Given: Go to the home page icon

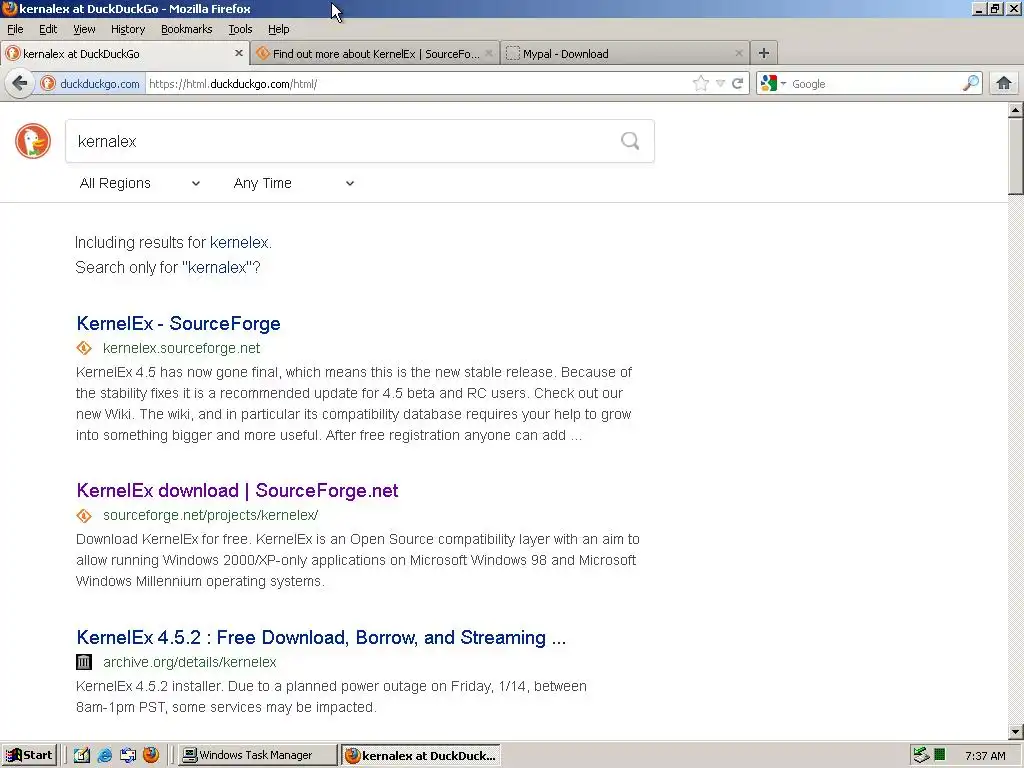Looking at the screenshot, I should click(1004, 83).
